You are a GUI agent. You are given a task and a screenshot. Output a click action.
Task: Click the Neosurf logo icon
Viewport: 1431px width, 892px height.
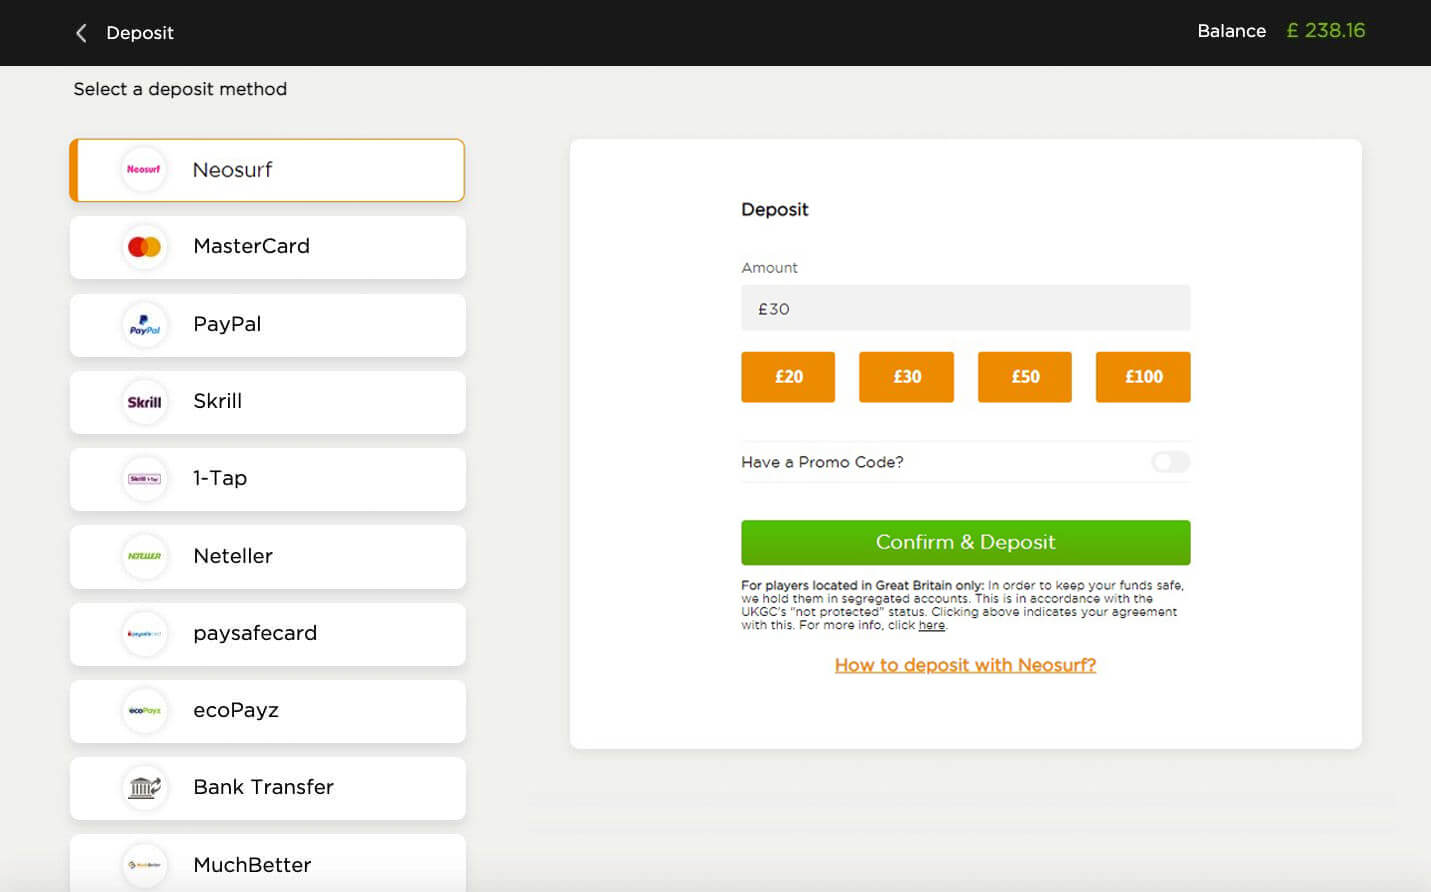click(144, 170)
